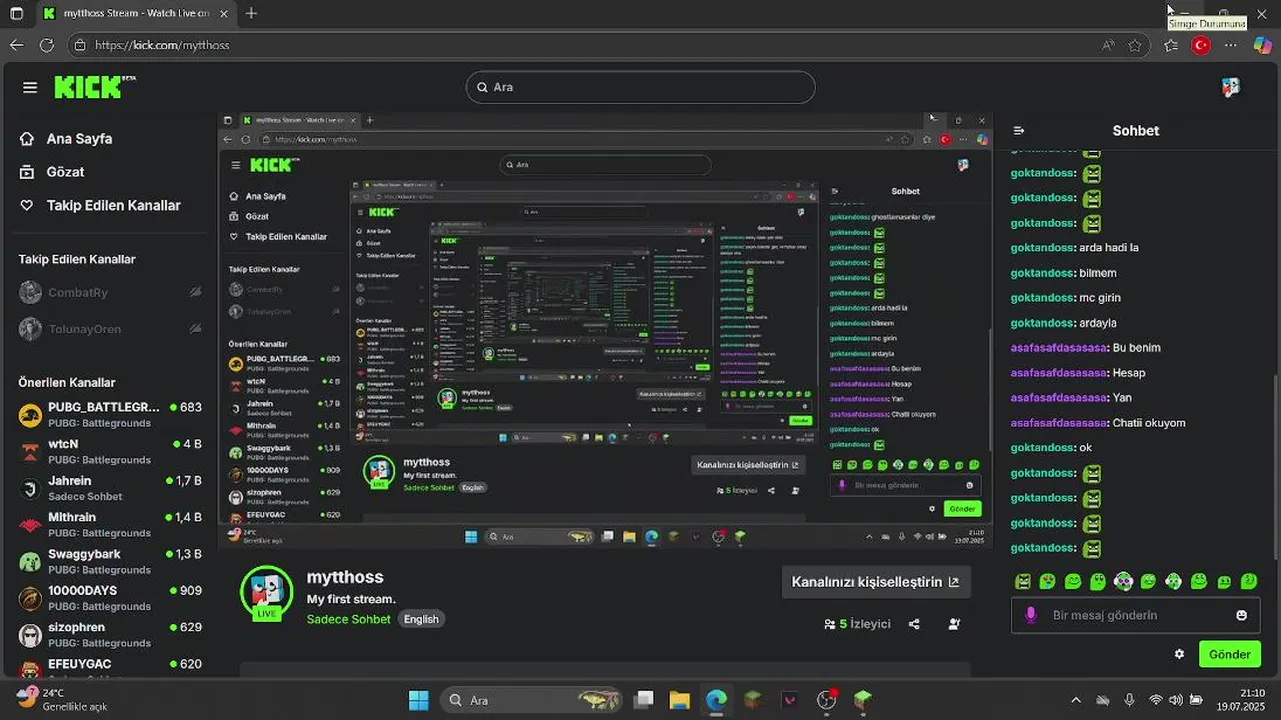This screenshot has height=720, width=1281.
Task: Open the browser favorites list icon
Action: coord(1171,45)
